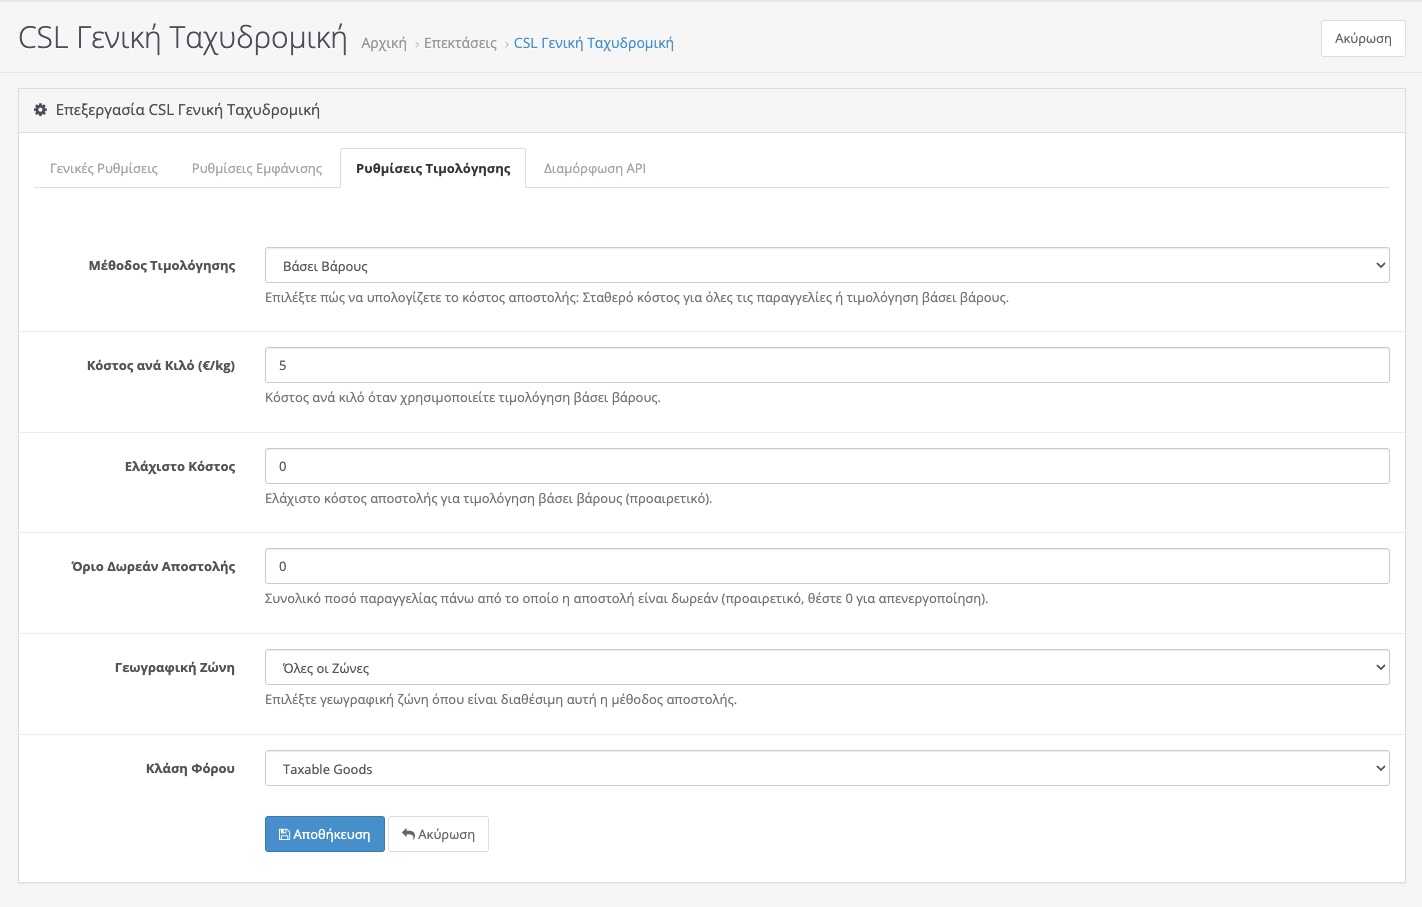Click the Κλάση Φόρου label
The width and height of the screenshot is (1422, 907).
pos(190,768)
